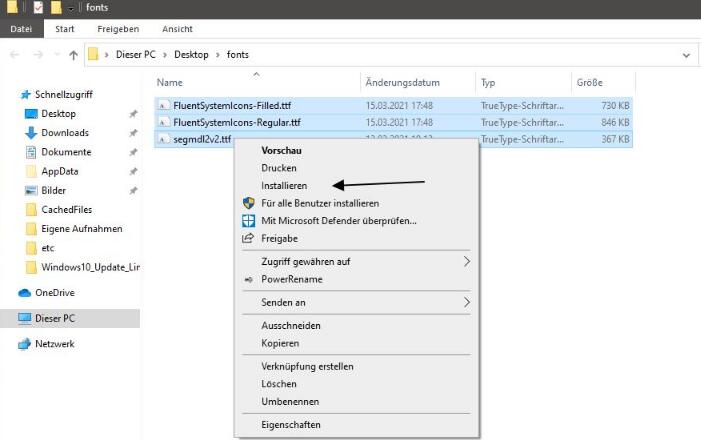
Task: Click the Freigabe context menu entry
Action: pos(279,239)
